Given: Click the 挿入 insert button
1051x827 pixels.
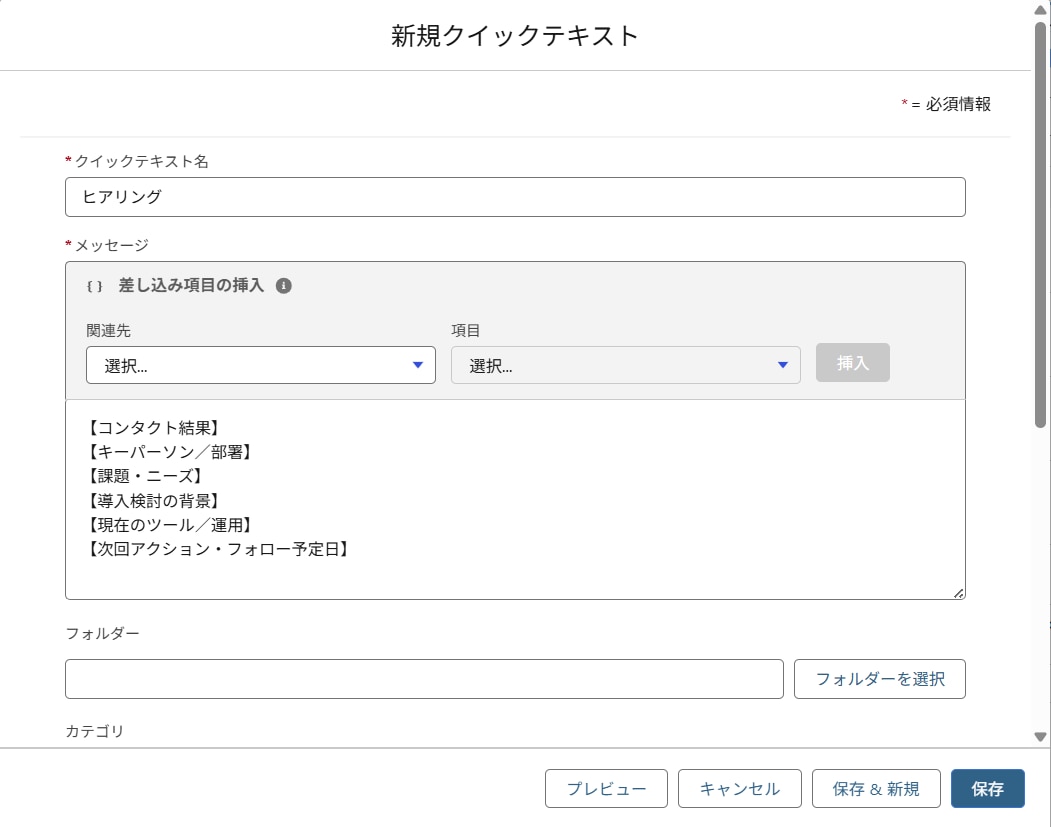Looking at the screenshot, I should click(852, 363).
